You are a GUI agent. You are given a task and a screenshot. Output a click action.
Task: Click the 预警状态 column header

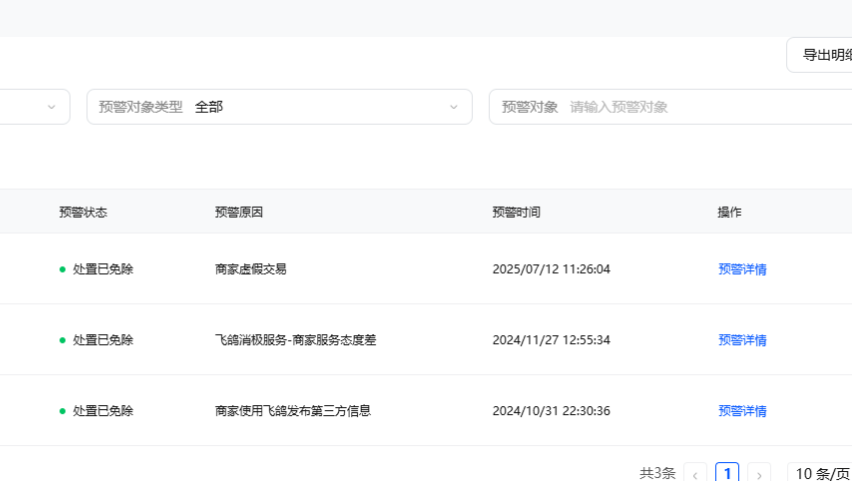click(x=83, y=212)
